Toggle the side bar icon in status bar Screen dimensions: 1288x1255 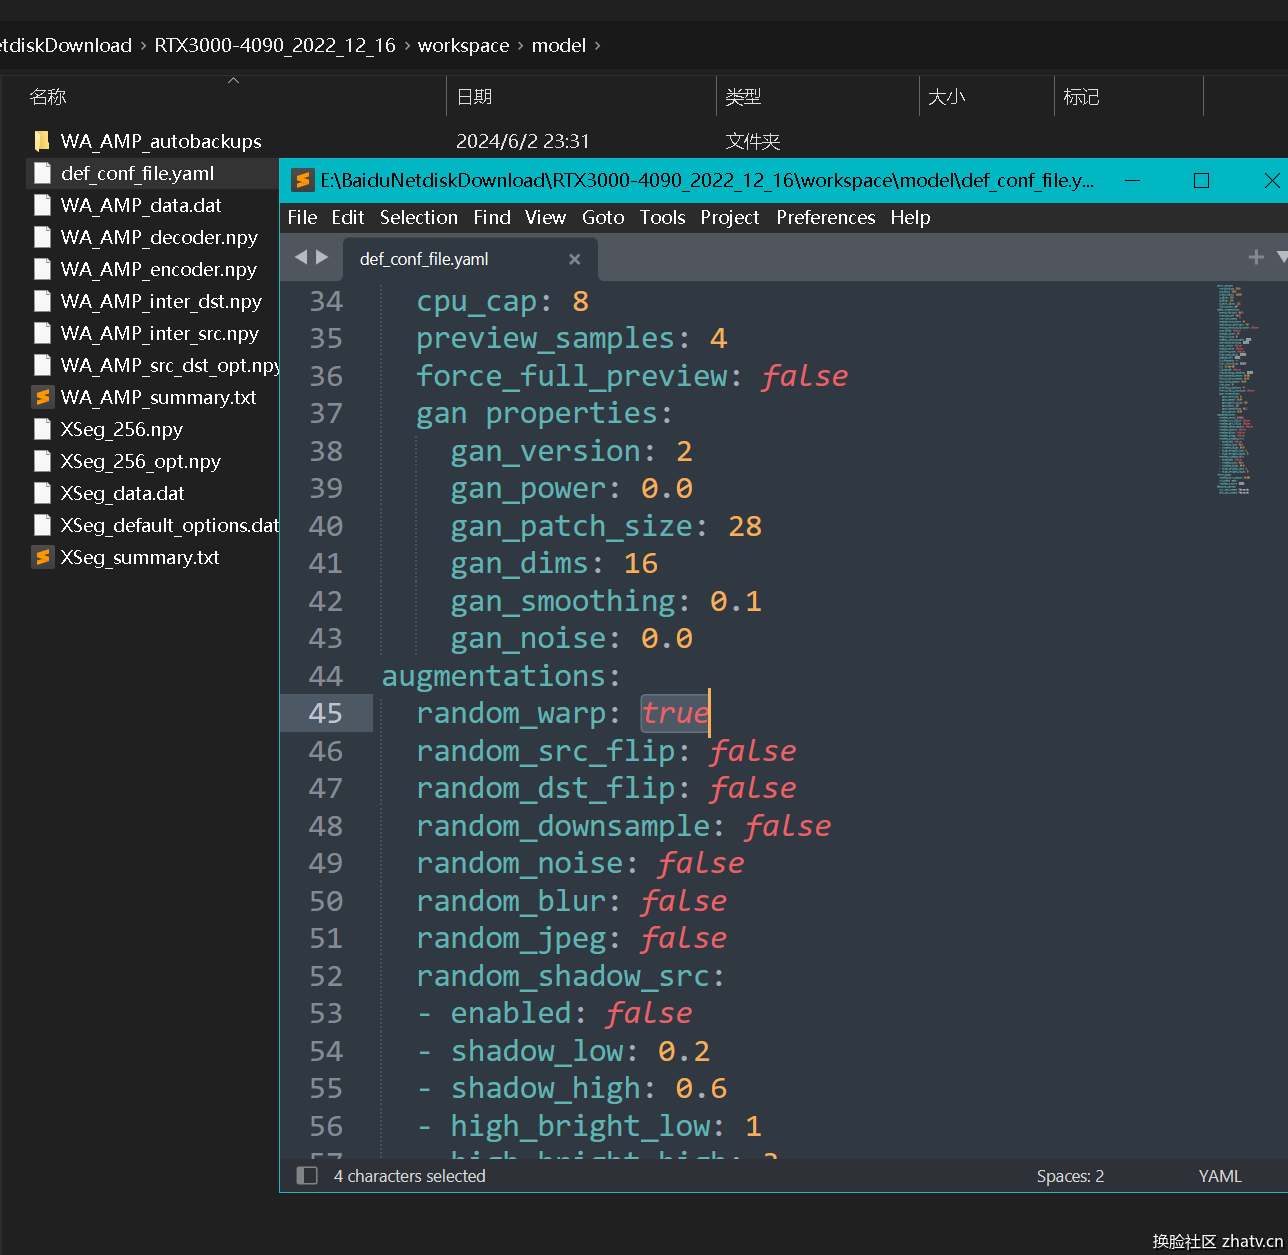[x=307, y=1175]
